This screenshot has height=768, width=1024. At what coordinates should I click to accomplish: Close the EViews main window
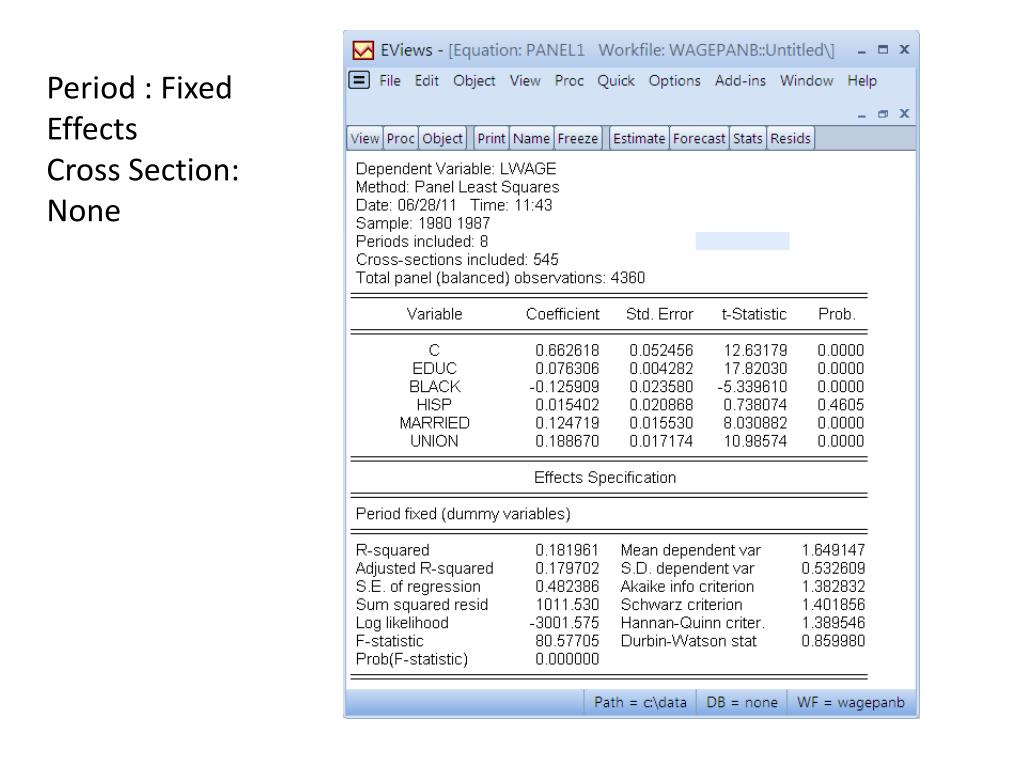point(904,50)
